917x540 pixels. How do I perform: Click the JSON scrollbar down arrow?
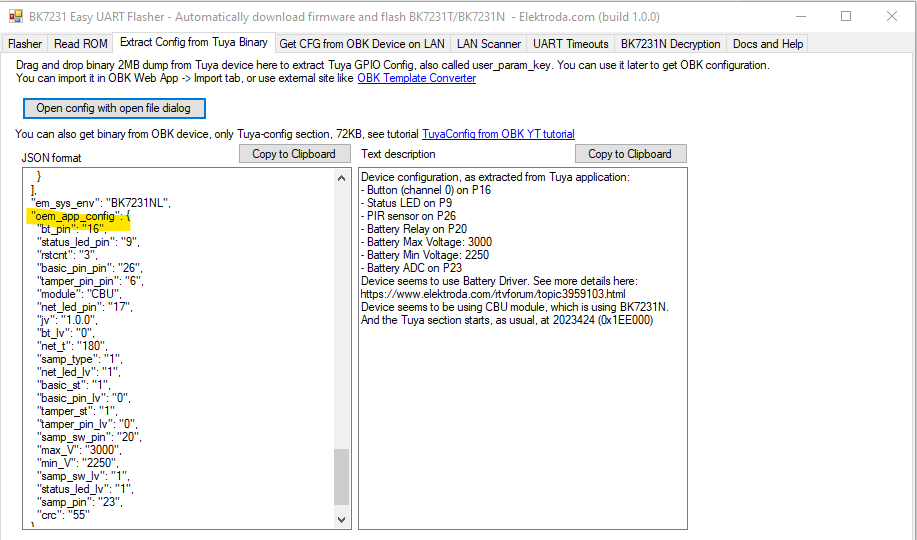click(x=342, y=520)
